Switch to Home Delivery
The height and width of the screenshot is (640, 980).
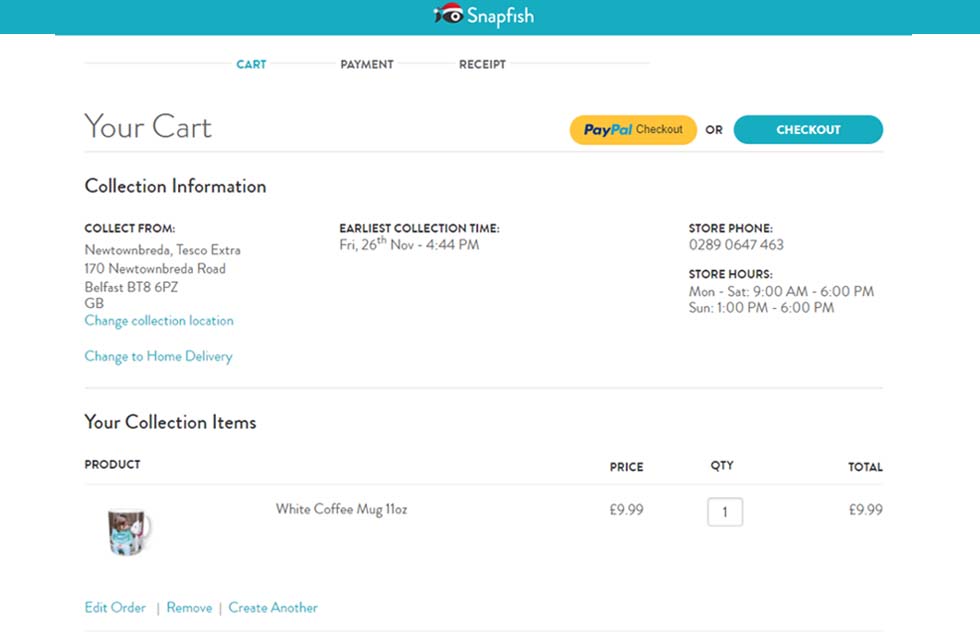[x=158, y=356]
